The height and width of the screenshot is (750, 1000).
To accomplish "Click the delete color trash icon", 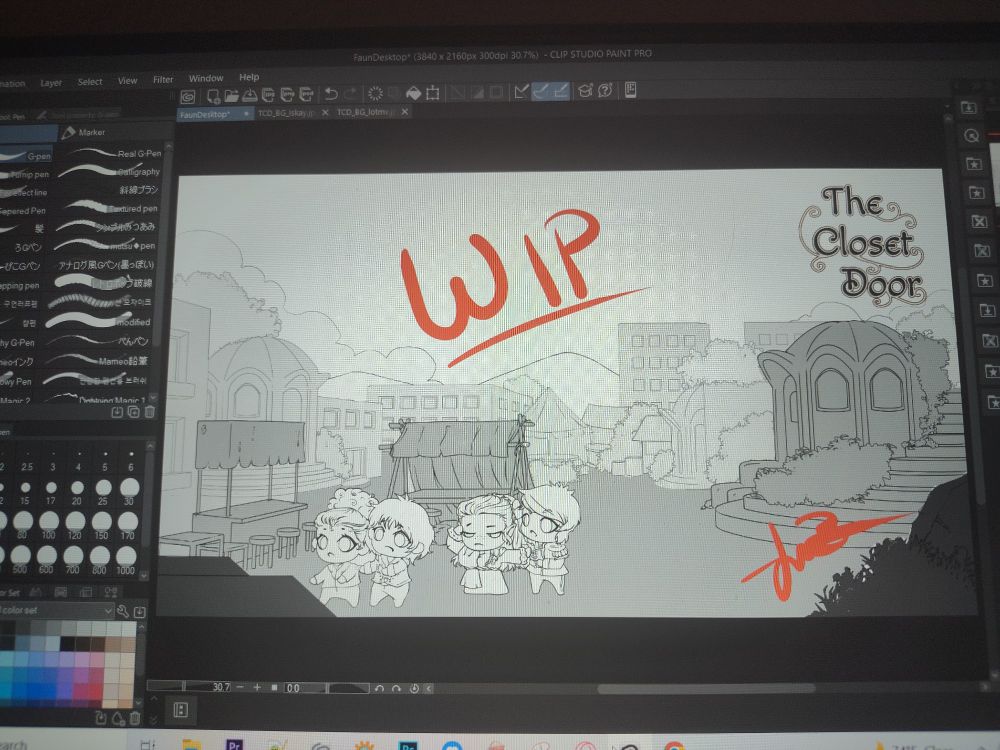I will point(135,718).
